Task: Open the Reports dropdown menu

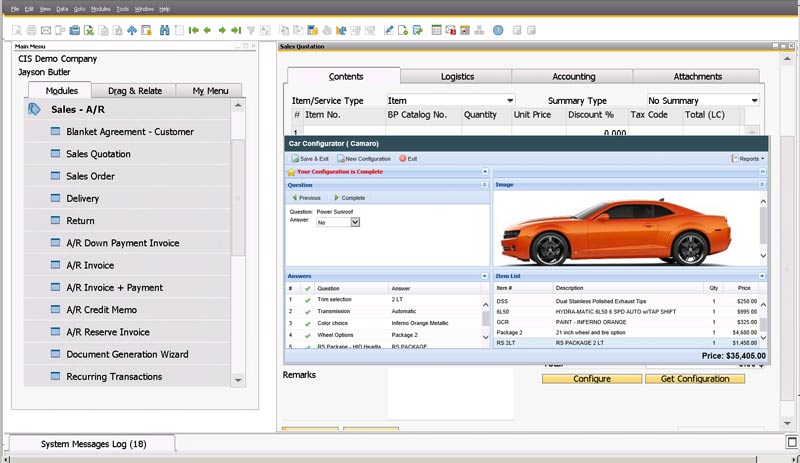Action: click(x=748, y=159)
